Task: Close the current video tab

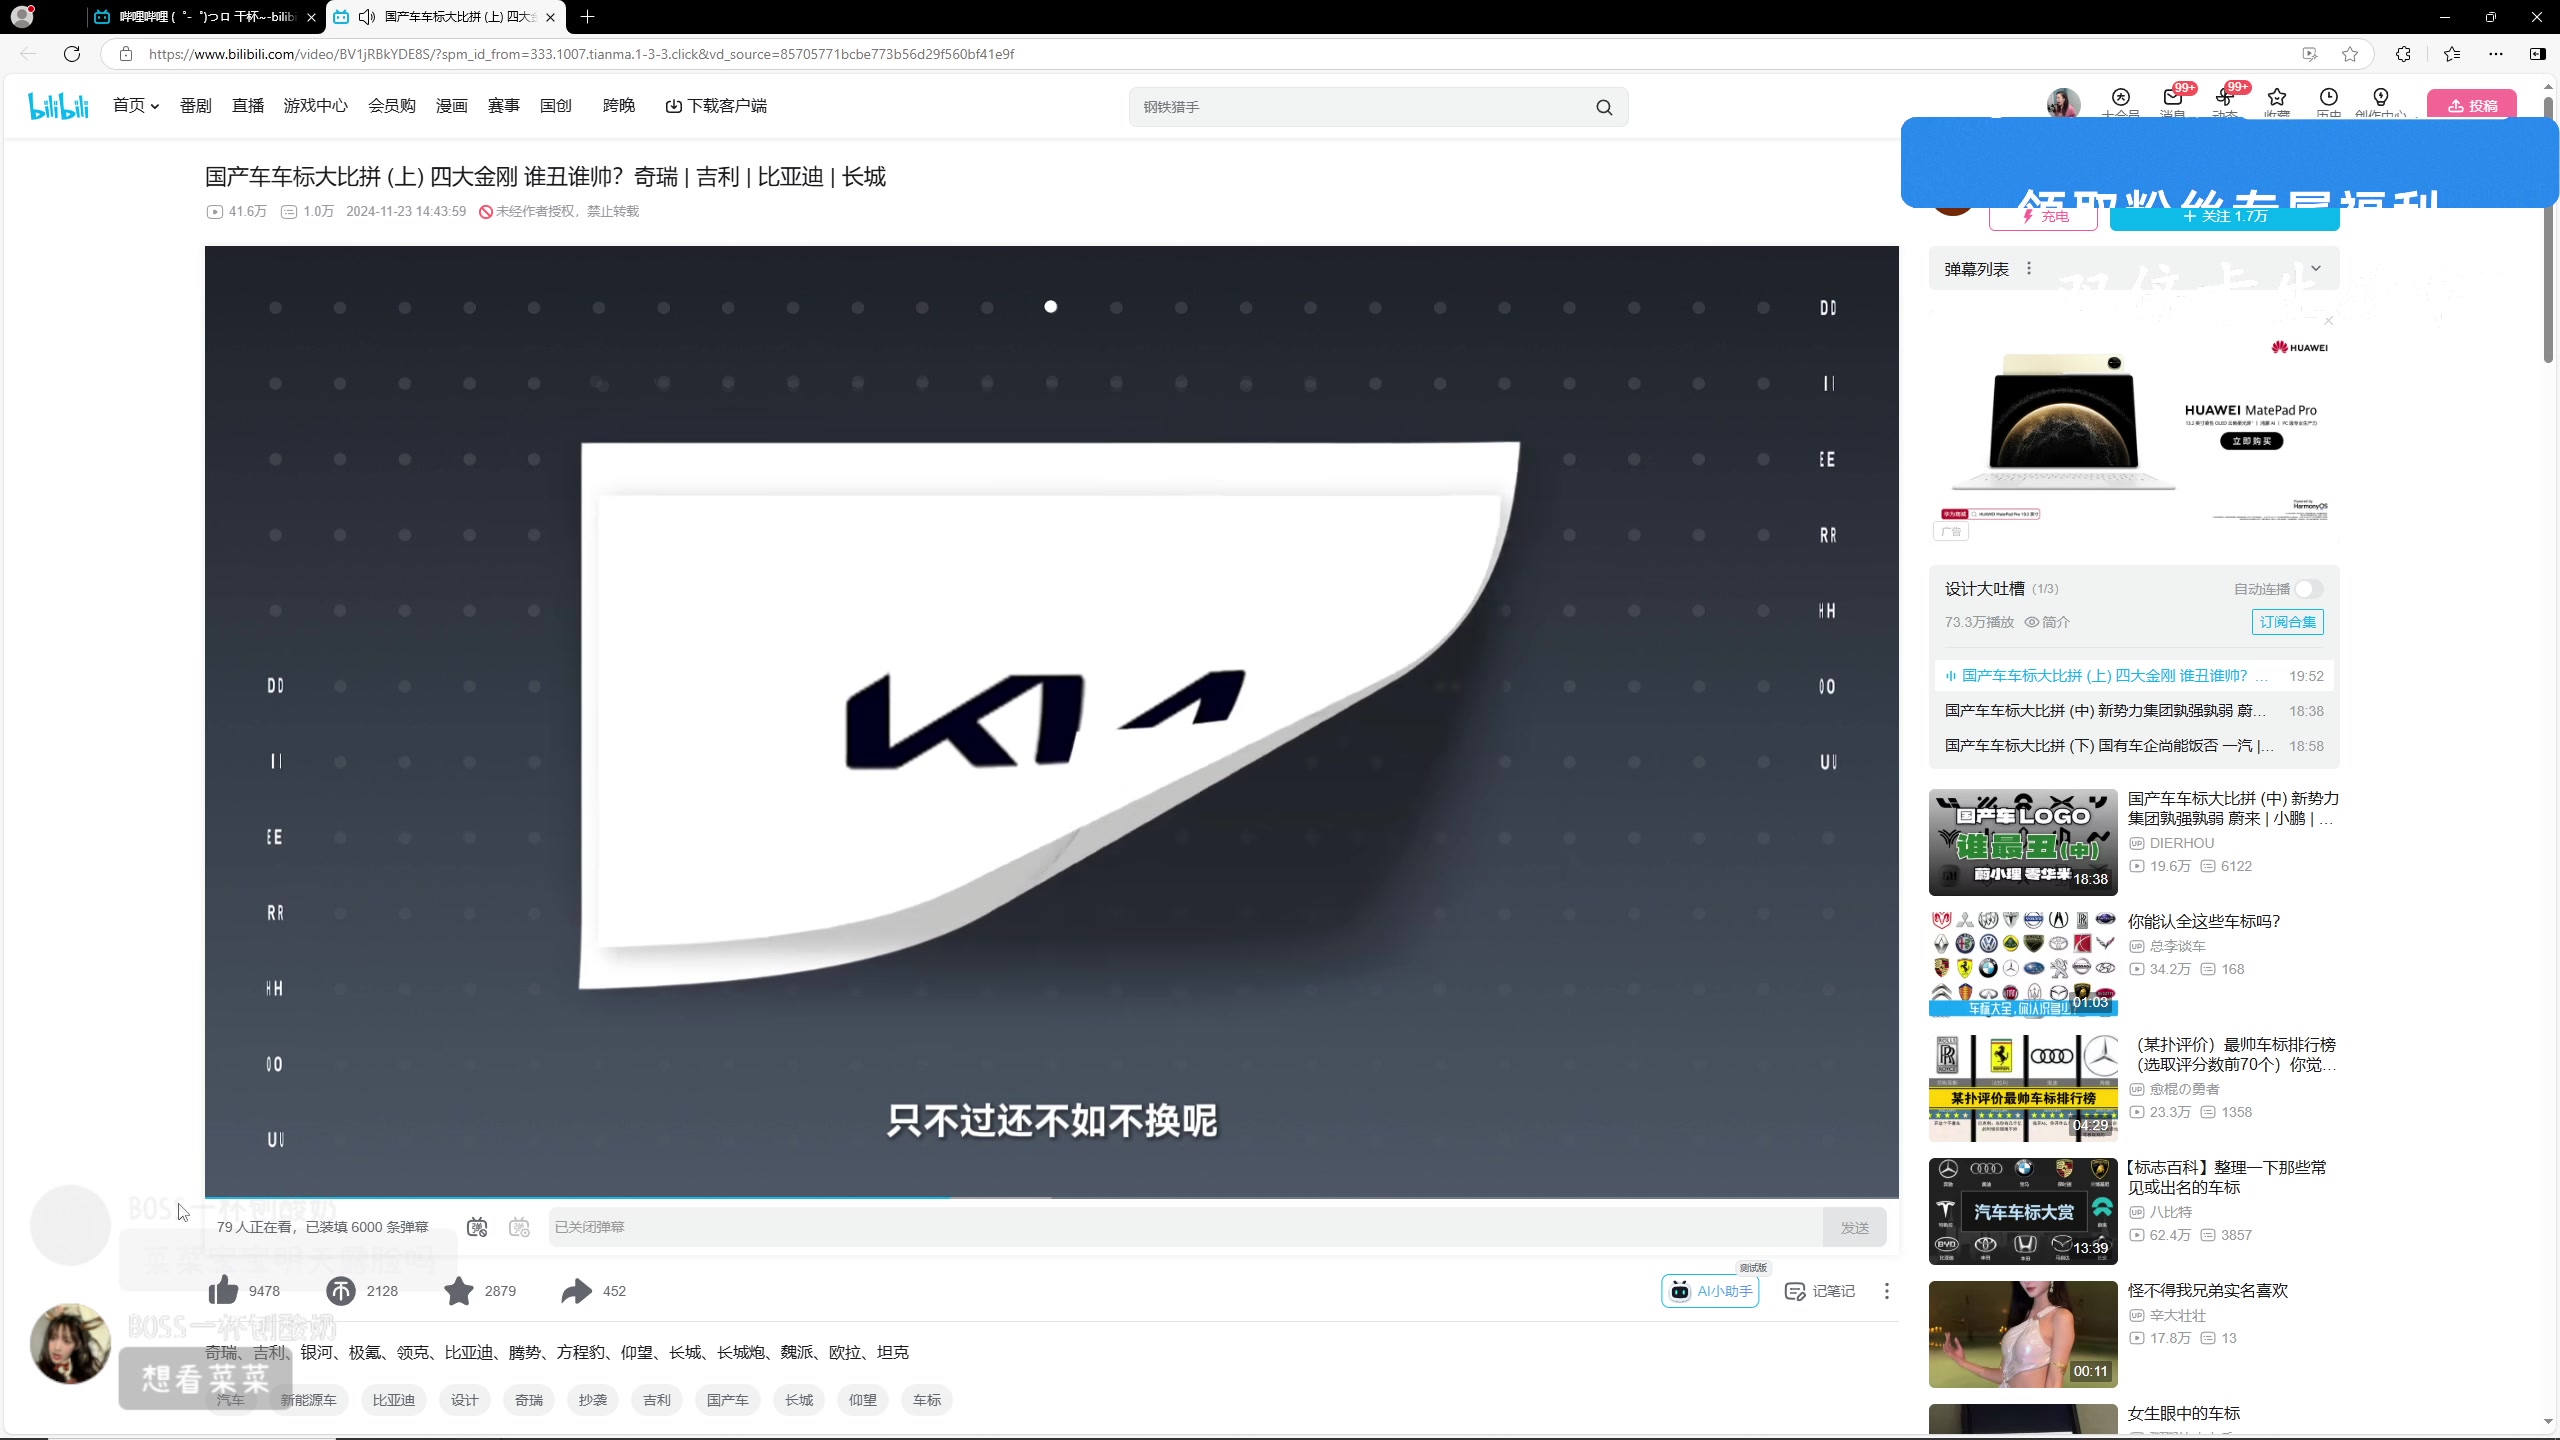Action: [x=550, y=17]
